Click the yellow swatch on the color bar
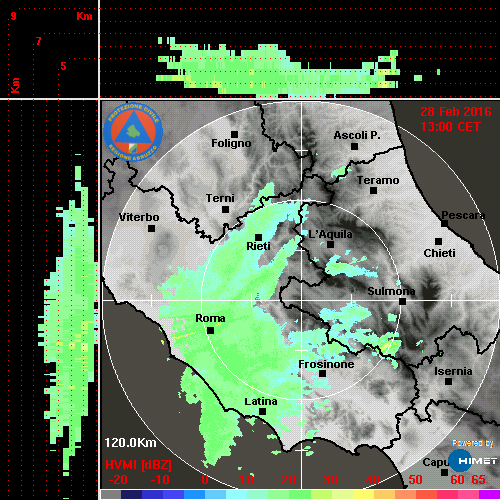The height and width of the screenshot is (500, 500). (x=363, y=494)
